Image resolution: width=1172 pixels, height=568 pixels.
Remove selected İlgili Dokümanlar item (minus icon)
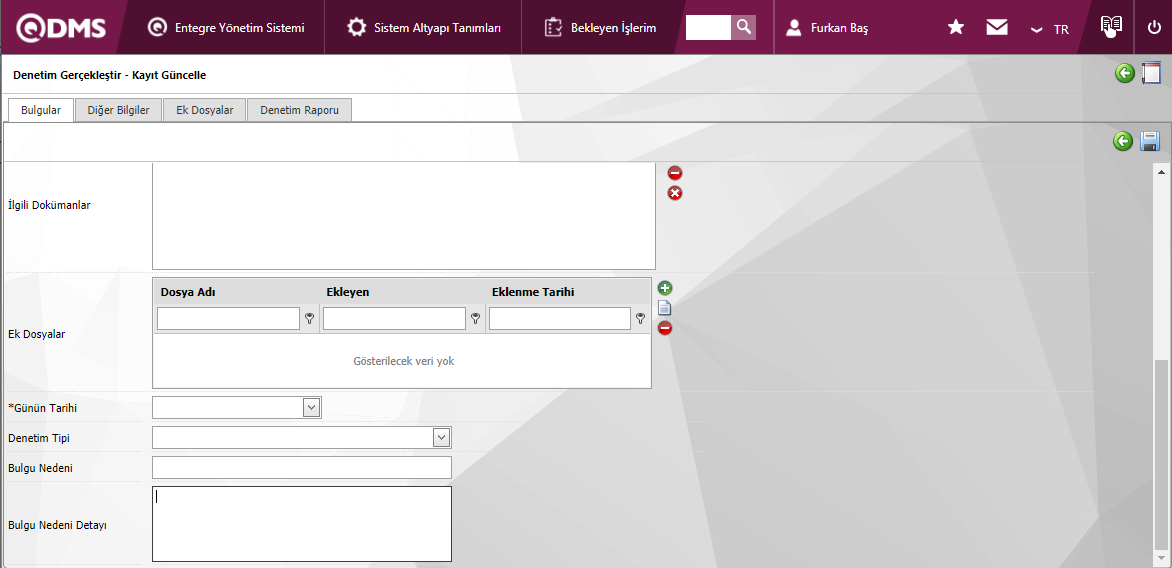click(675, 173)
